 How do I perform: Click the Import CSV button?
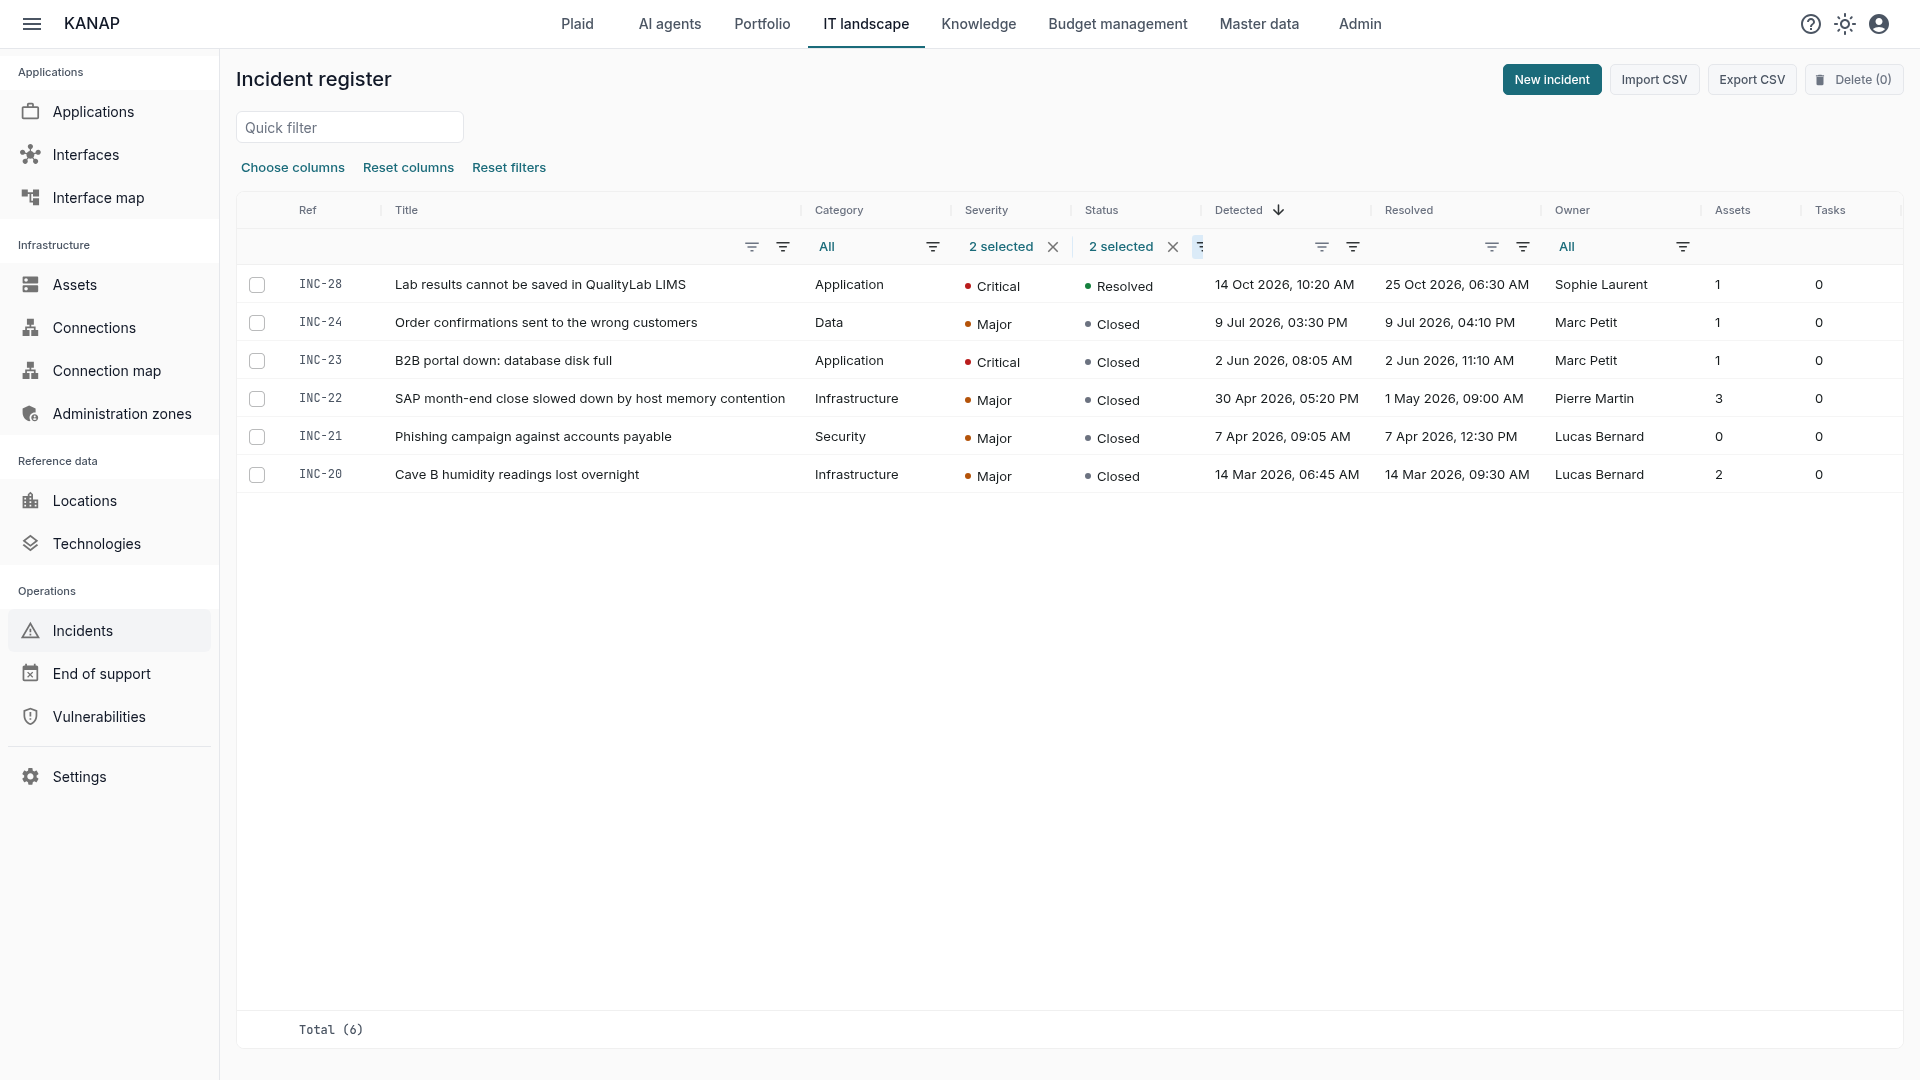(x=1654, y=80)
